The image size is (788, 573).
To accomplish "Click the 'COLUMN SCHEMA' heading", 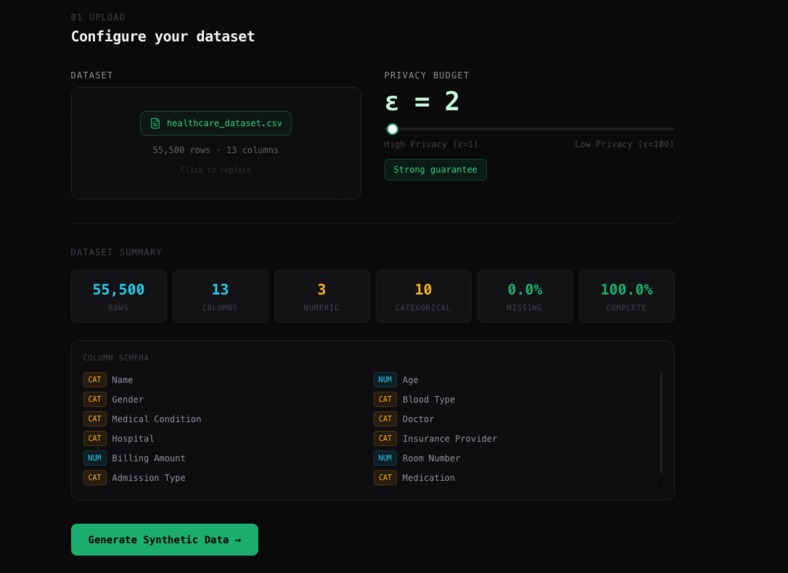I will click(x=116, y=358).
